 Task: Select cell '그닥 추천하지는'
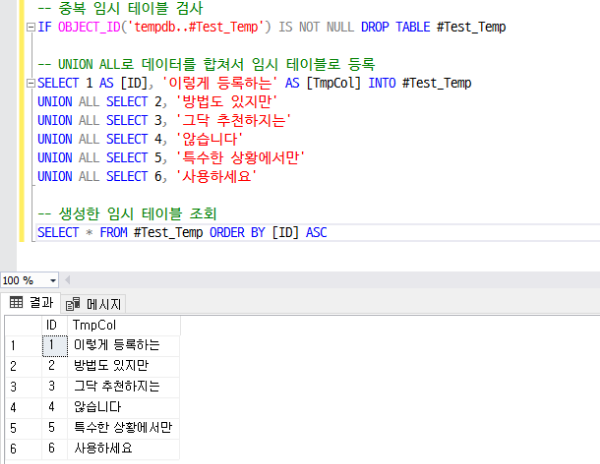click(x=124, y=387)
